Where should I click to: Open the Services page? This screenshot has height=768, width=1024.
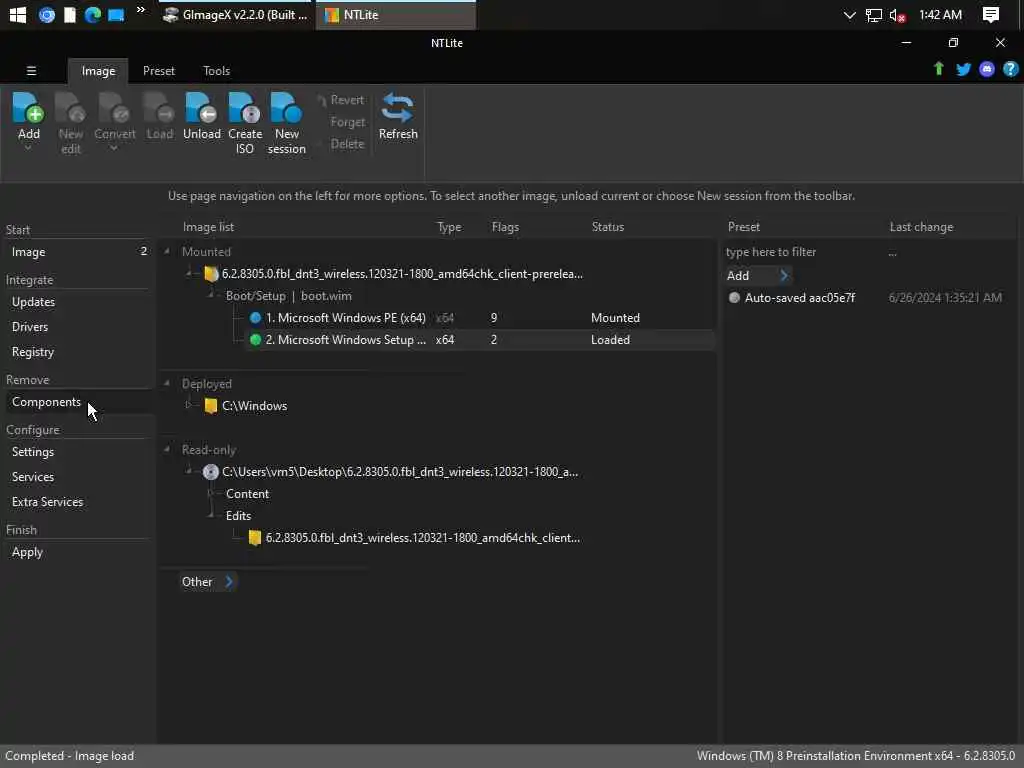(x=33, y=477)
